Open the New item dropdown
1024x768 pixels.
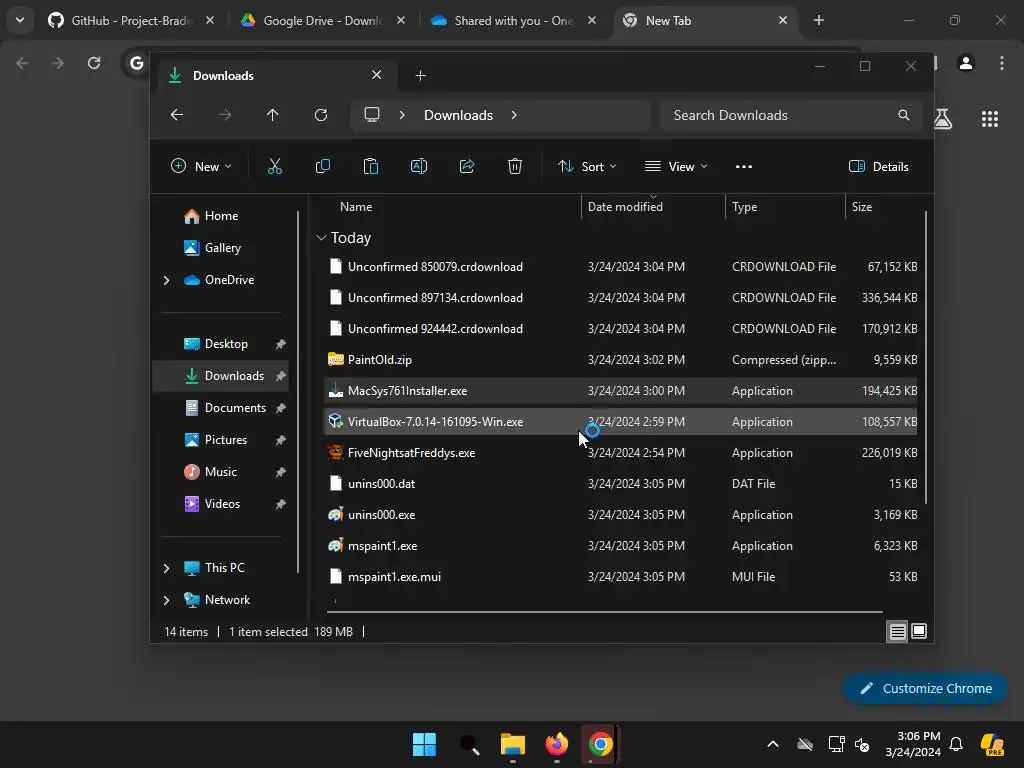[x=201, y=167]
